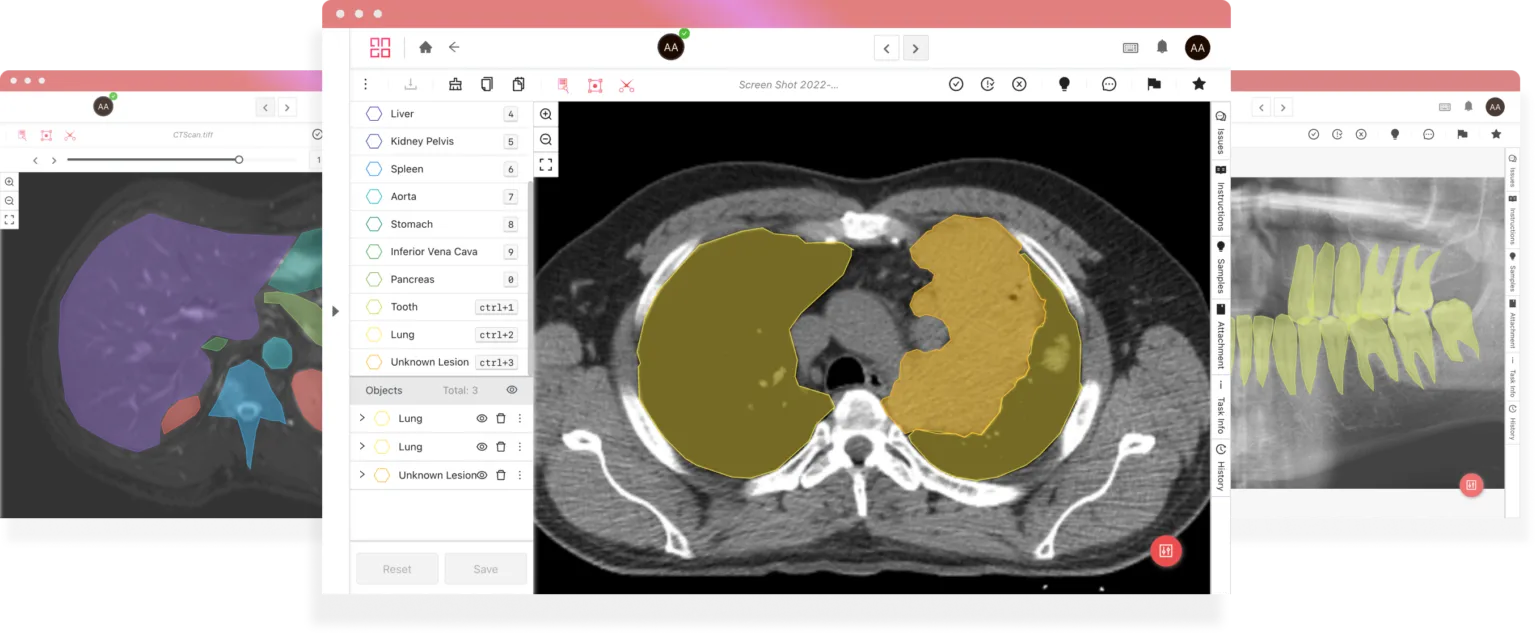Click the red scissors cut tool icon
1536x635 pixels.
click(626, 85)
